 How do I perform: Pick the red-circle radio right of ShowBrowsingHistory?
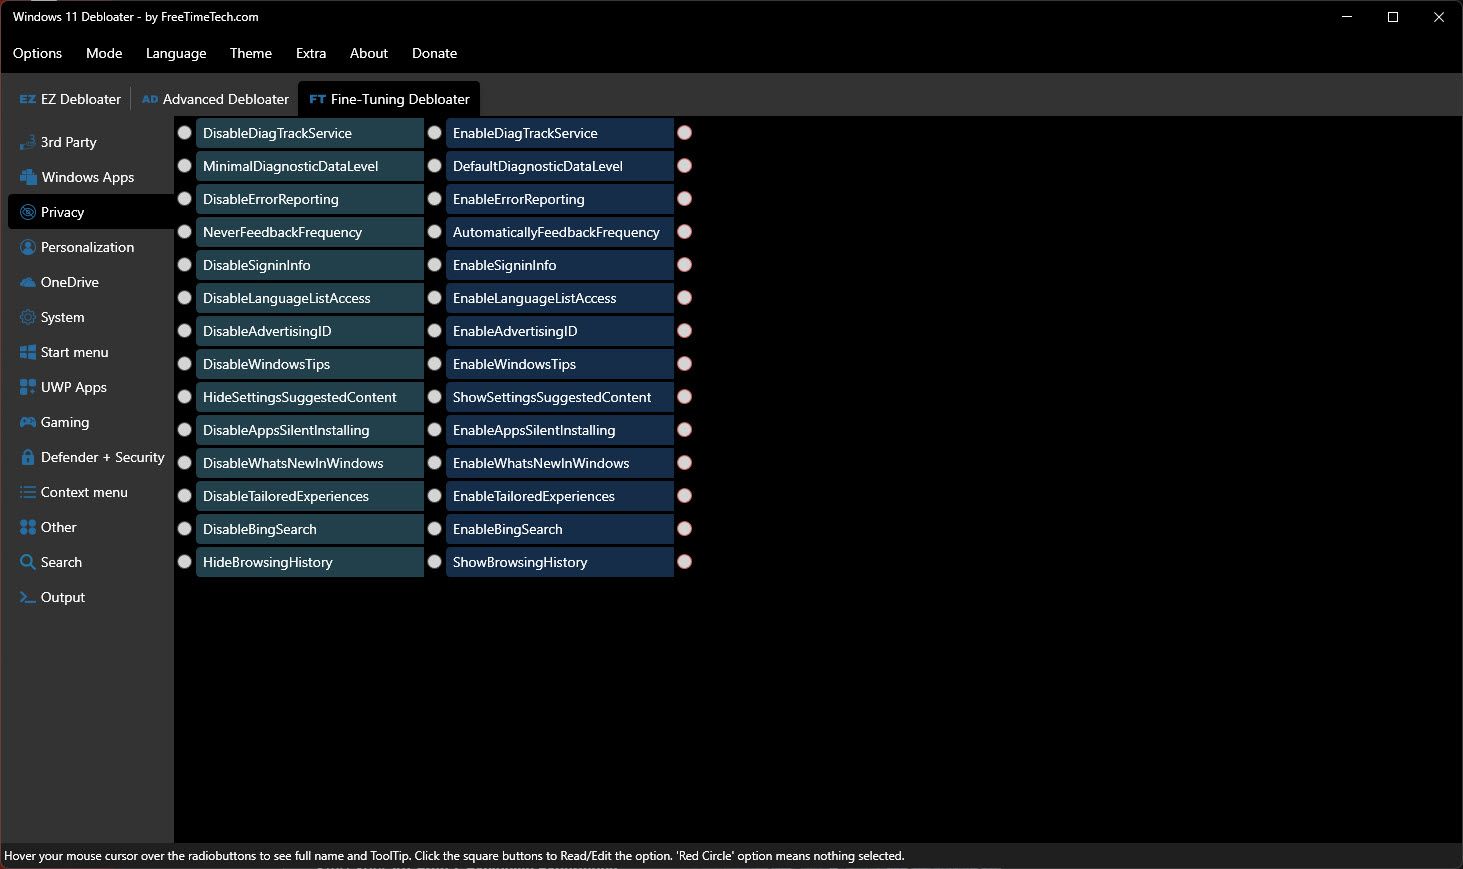click(685, 562)
